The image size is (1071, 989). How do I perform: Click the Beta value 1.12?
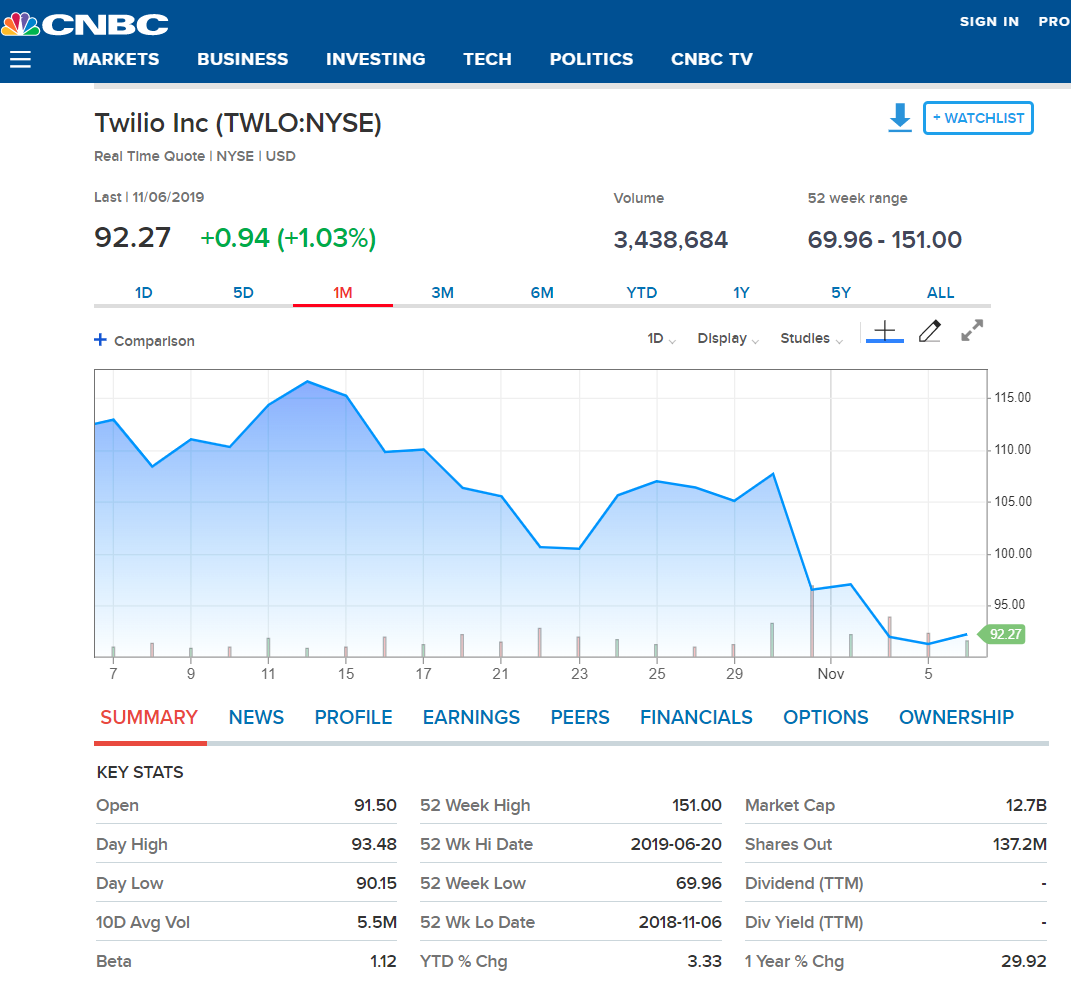(383, 961)
